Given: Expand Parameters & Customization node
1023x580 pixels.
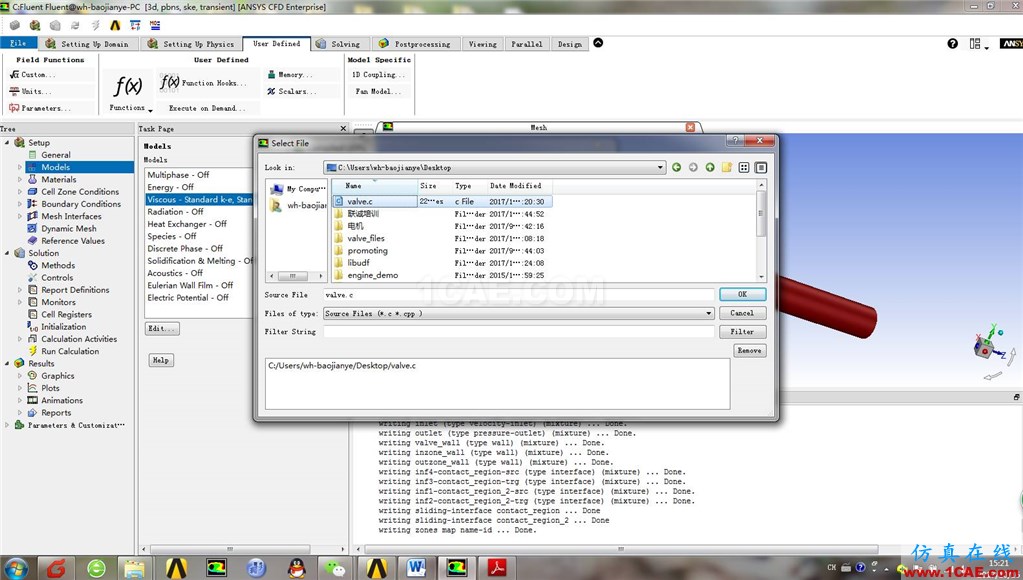Looking at the screenshot, I should pos(7,425).
